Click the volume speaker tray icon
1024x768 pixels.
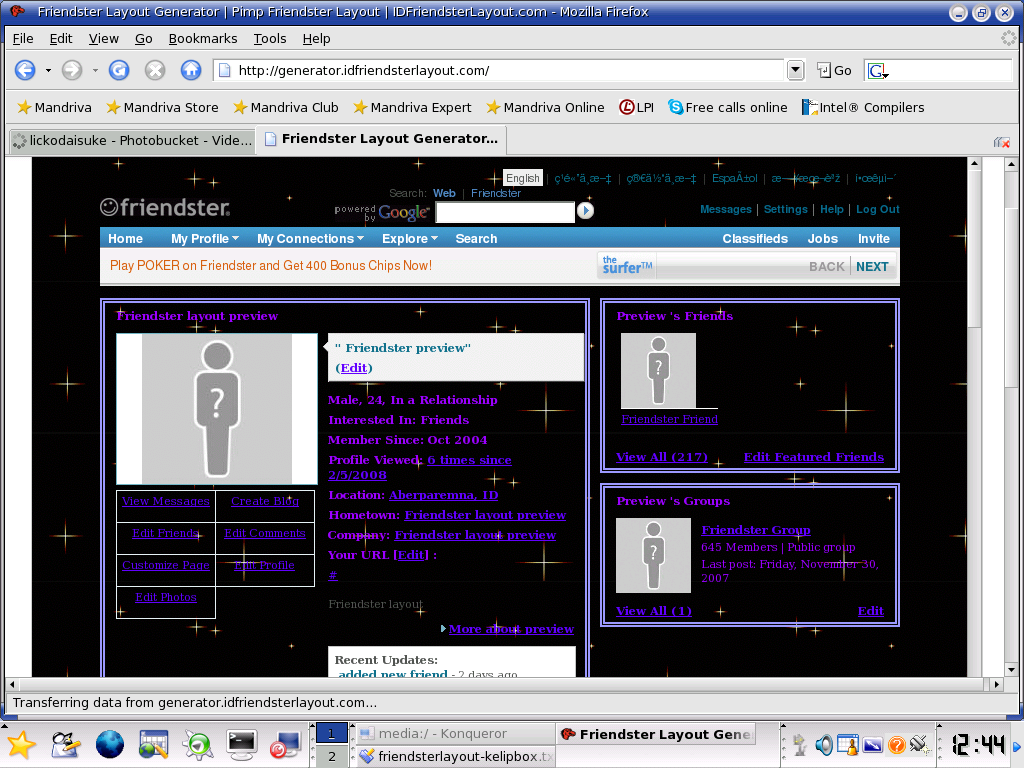(x=824, y=744)
